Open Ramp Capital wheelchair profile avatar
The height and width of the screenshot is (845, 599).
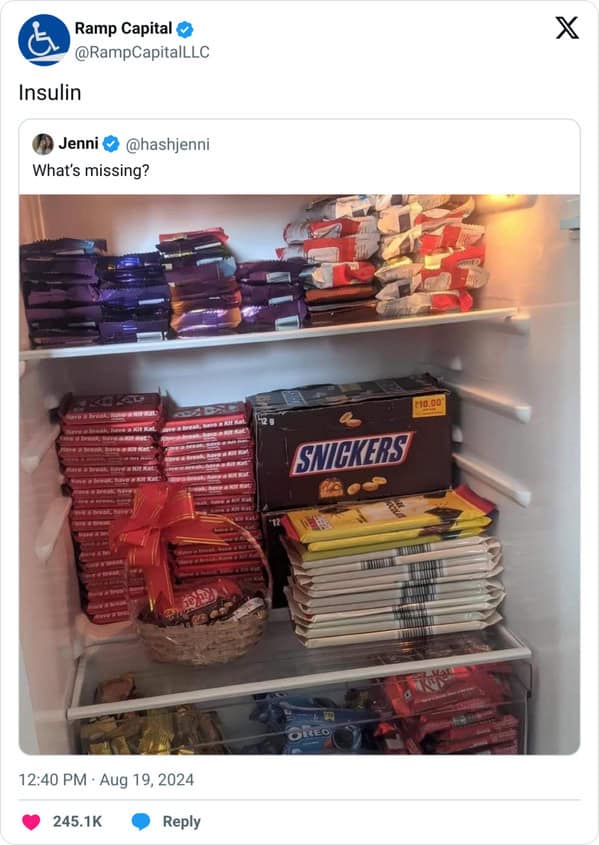click(44, 40)
